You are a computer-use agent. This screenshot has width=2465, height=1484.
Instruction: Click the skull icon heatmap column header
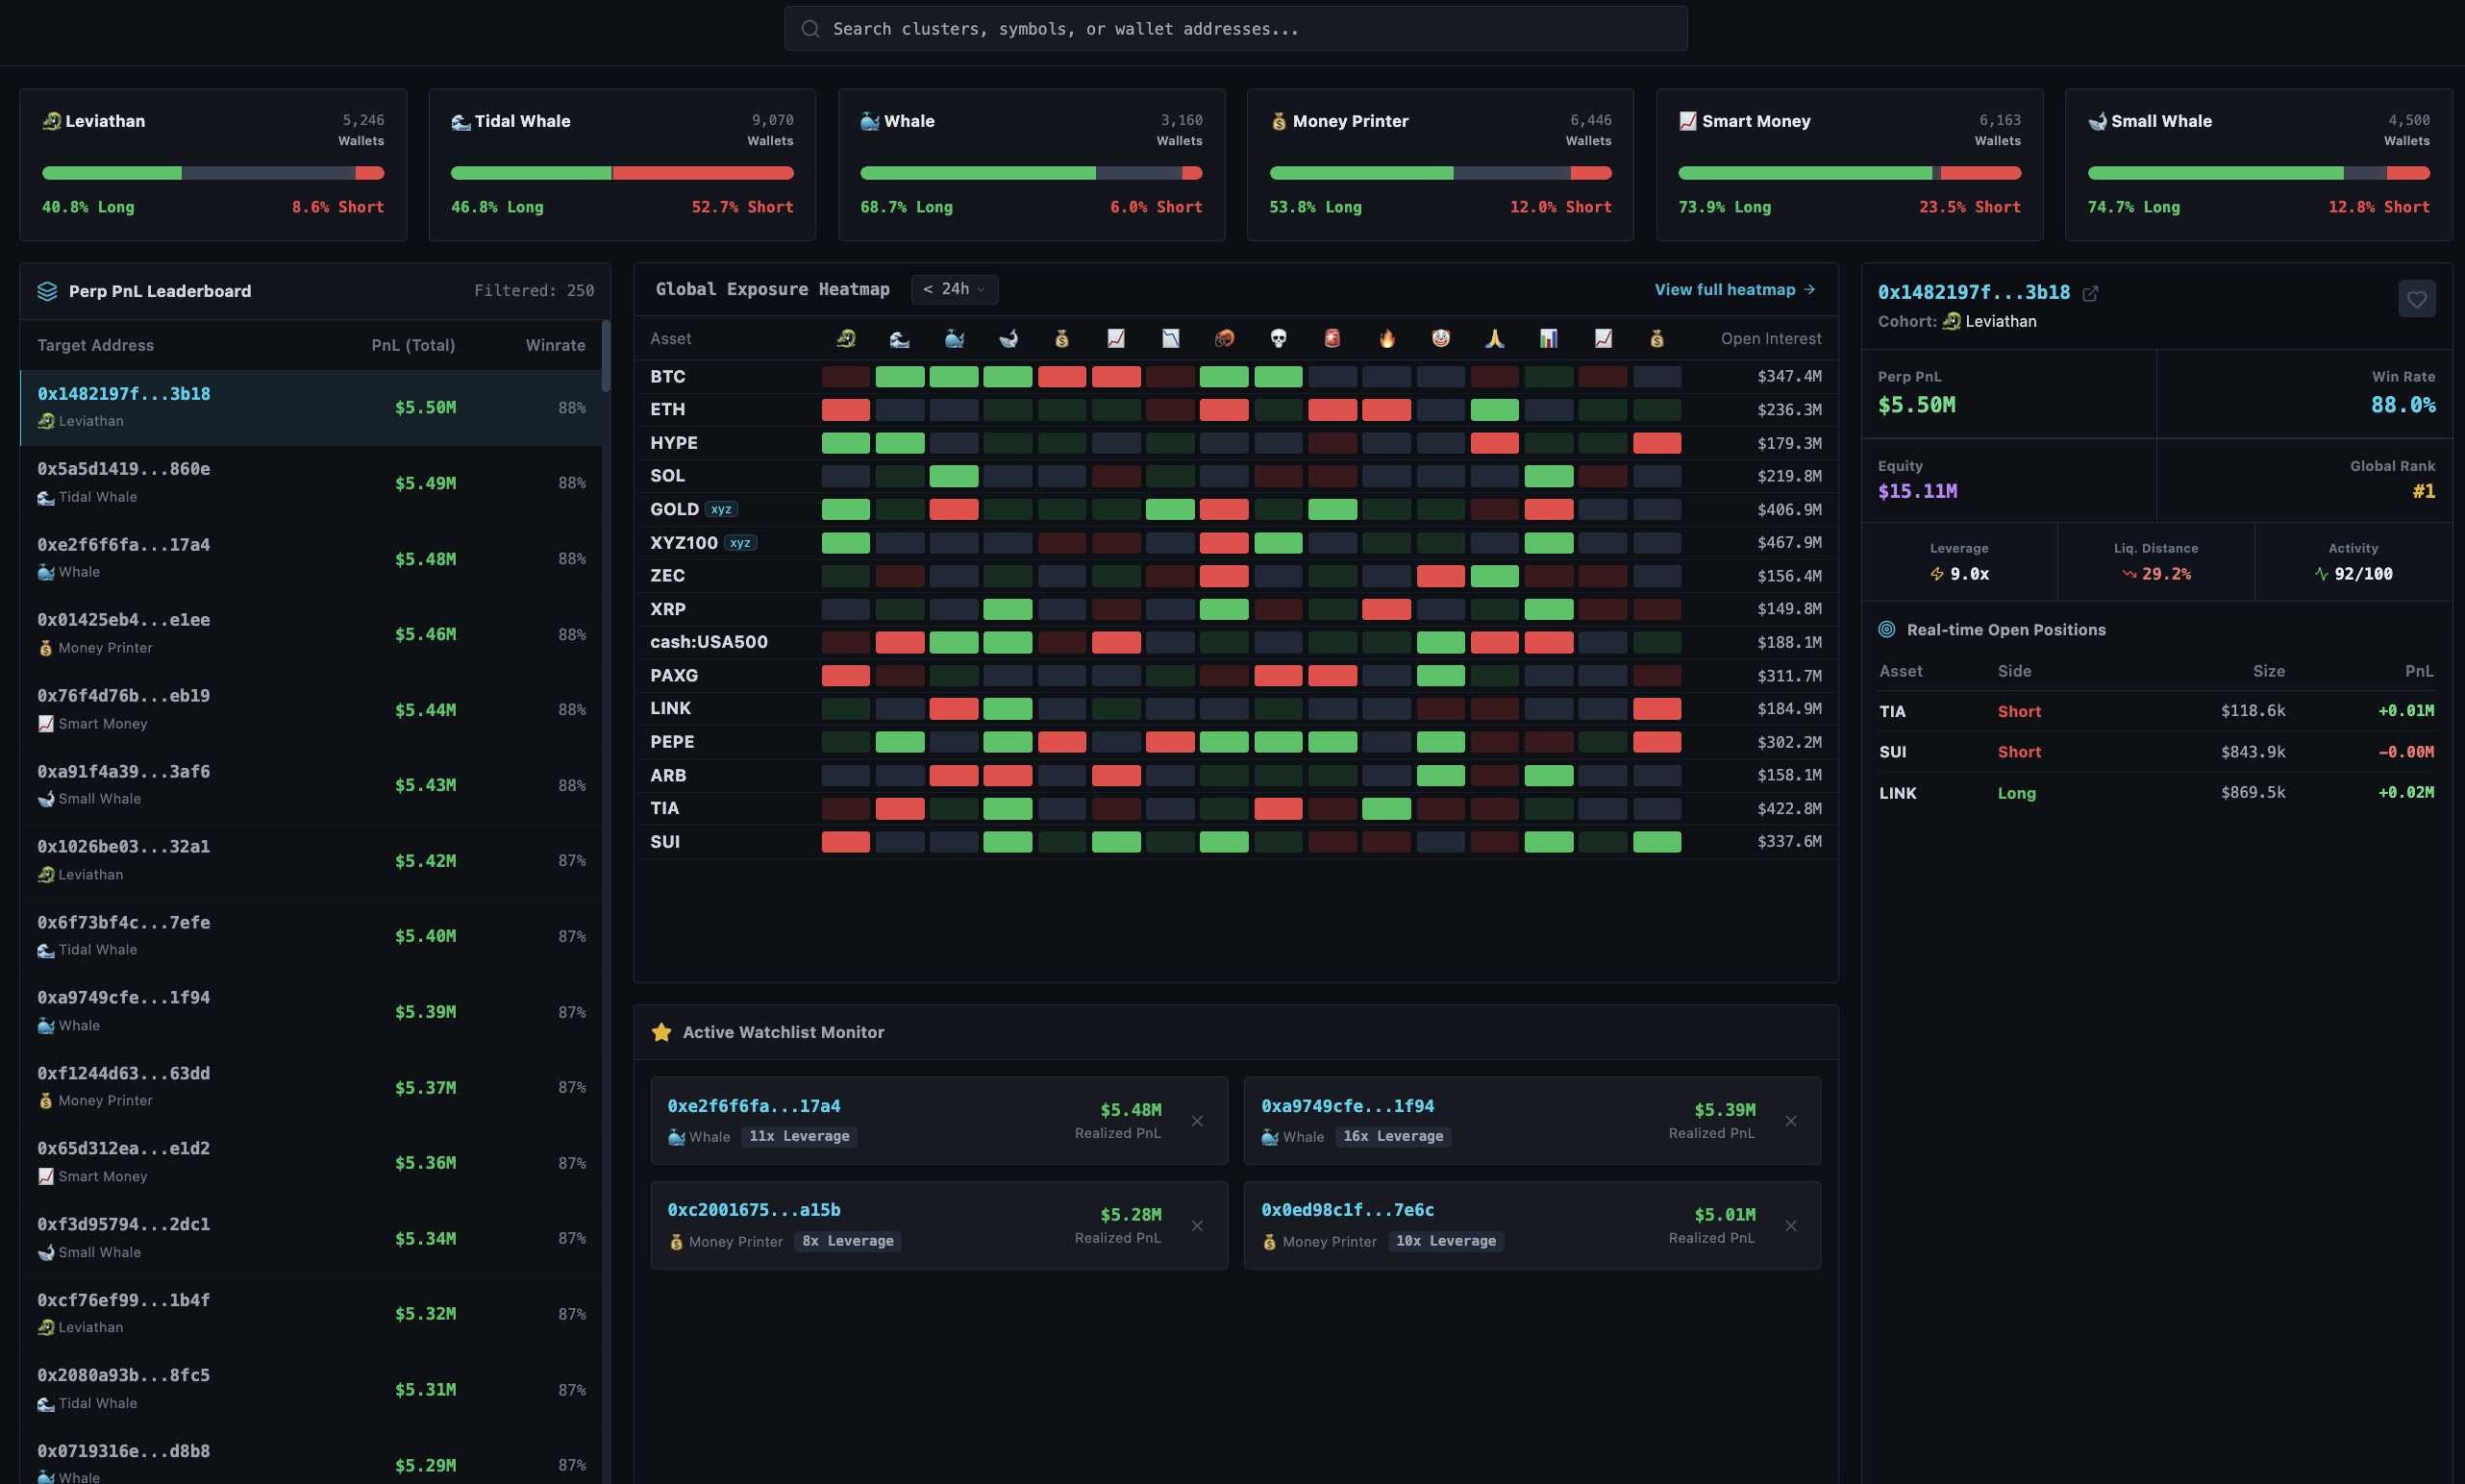click(x=1278, y=339)
